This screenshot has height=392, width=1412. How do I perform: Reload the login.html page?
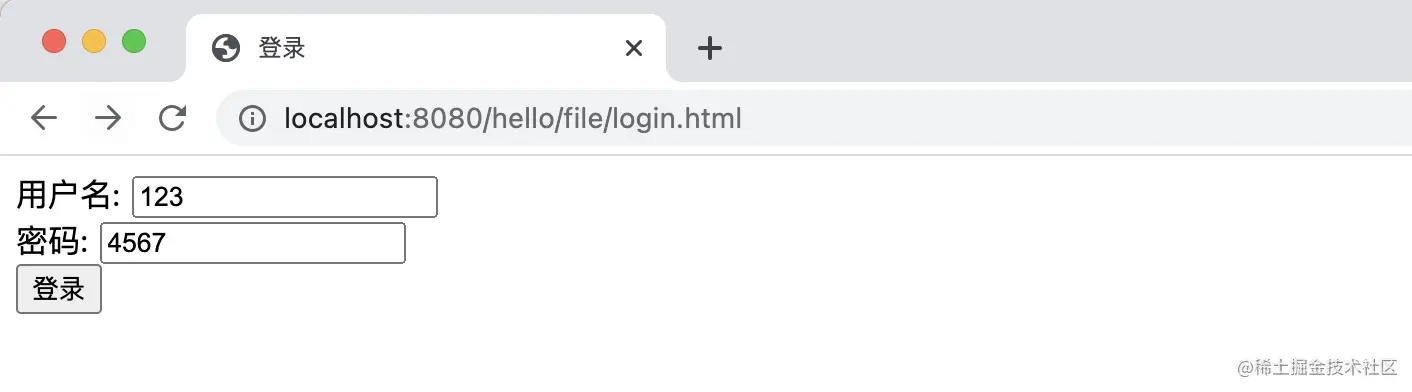tap(173, 118)
